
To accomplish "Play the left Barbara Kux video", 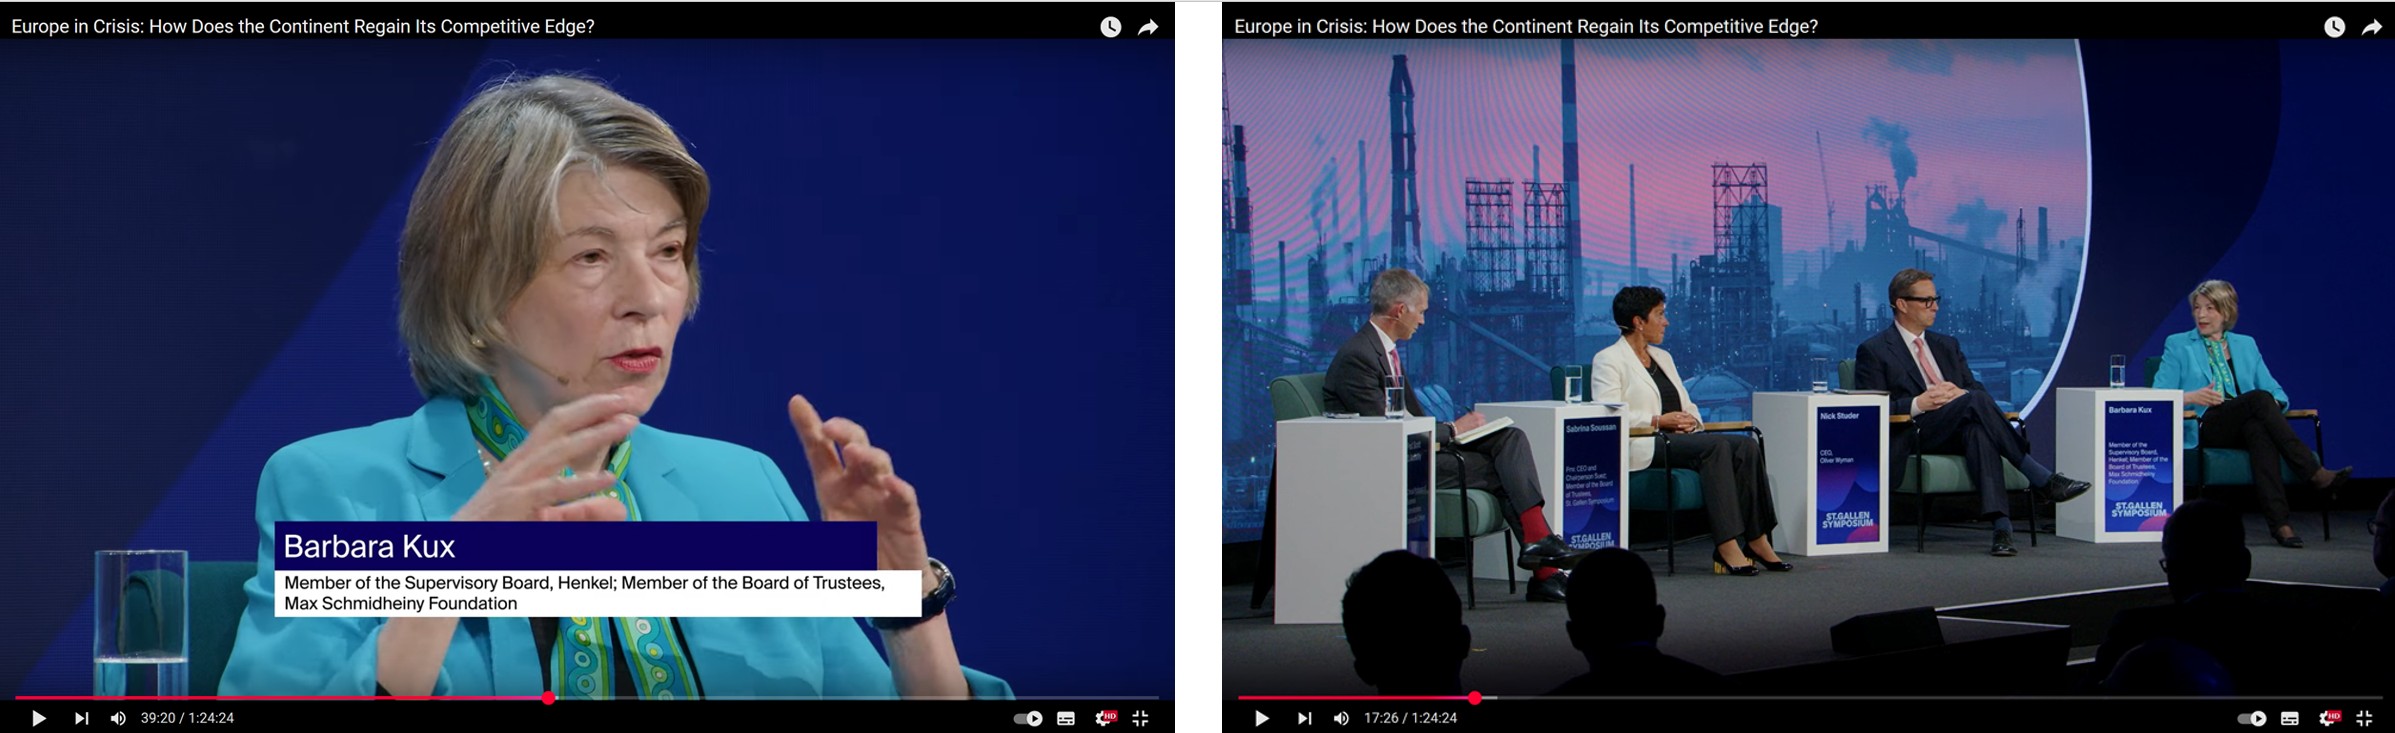I will tap(38, 718).
